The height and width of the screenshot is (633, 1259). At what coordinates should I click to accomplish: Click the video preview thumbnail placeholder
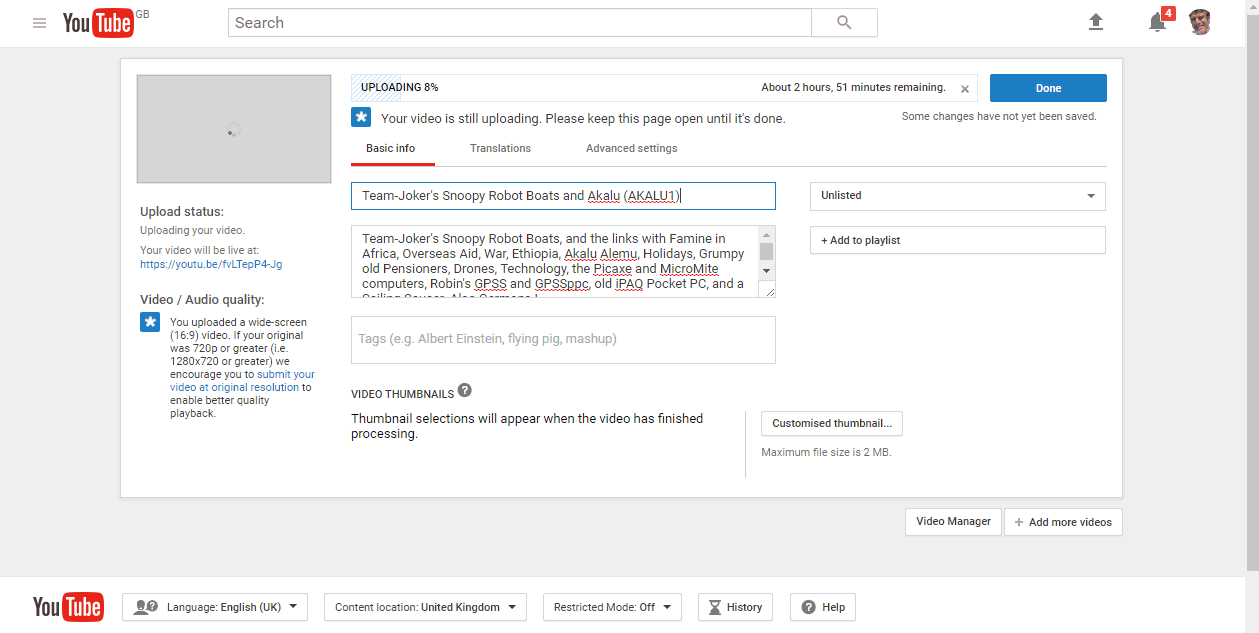pos(234,129)
